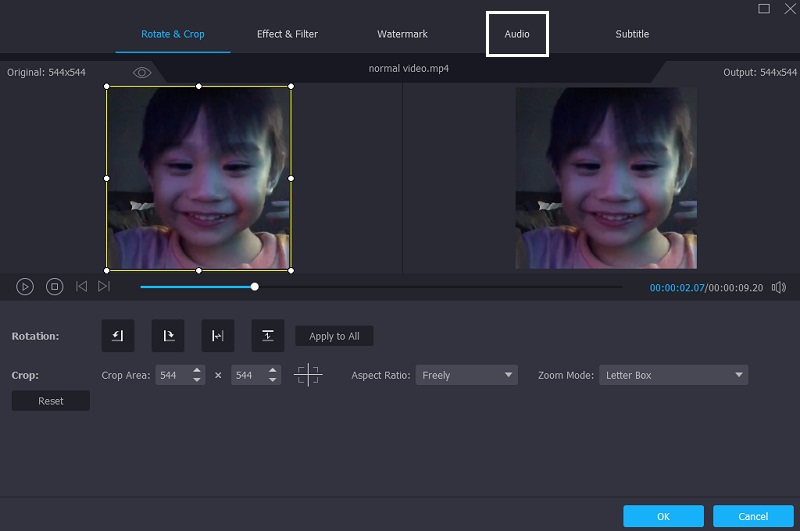This screenshot has width=800, height=531.
Task: Play the video preview
Action: pos(25,287)
